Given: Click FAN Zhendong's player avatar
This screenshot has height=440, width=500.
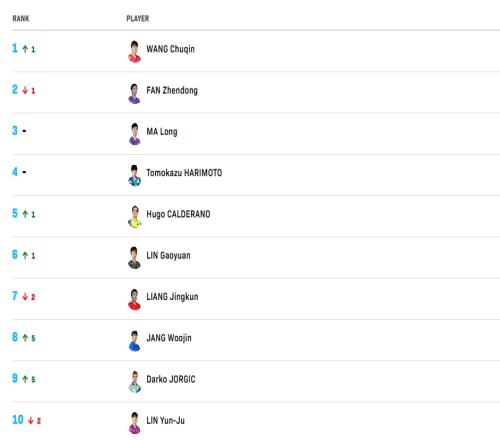Looking at the screenshot, I should point(135,93).
